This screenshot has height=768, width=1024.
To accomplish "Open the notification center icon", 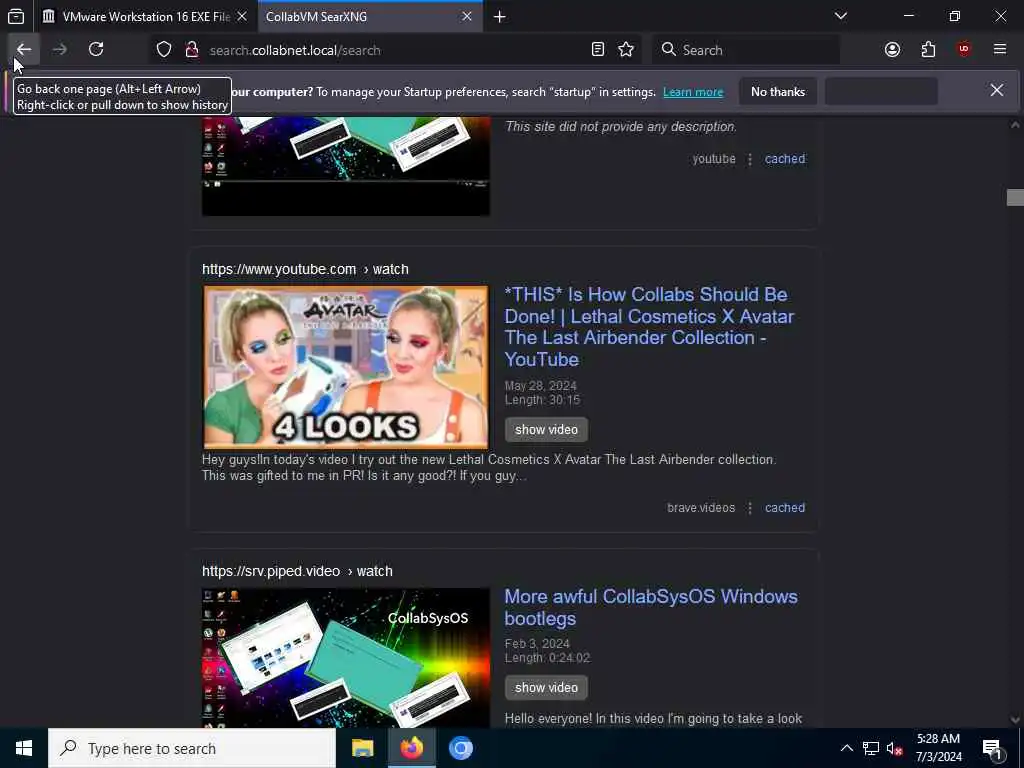I will click(993, 748).
